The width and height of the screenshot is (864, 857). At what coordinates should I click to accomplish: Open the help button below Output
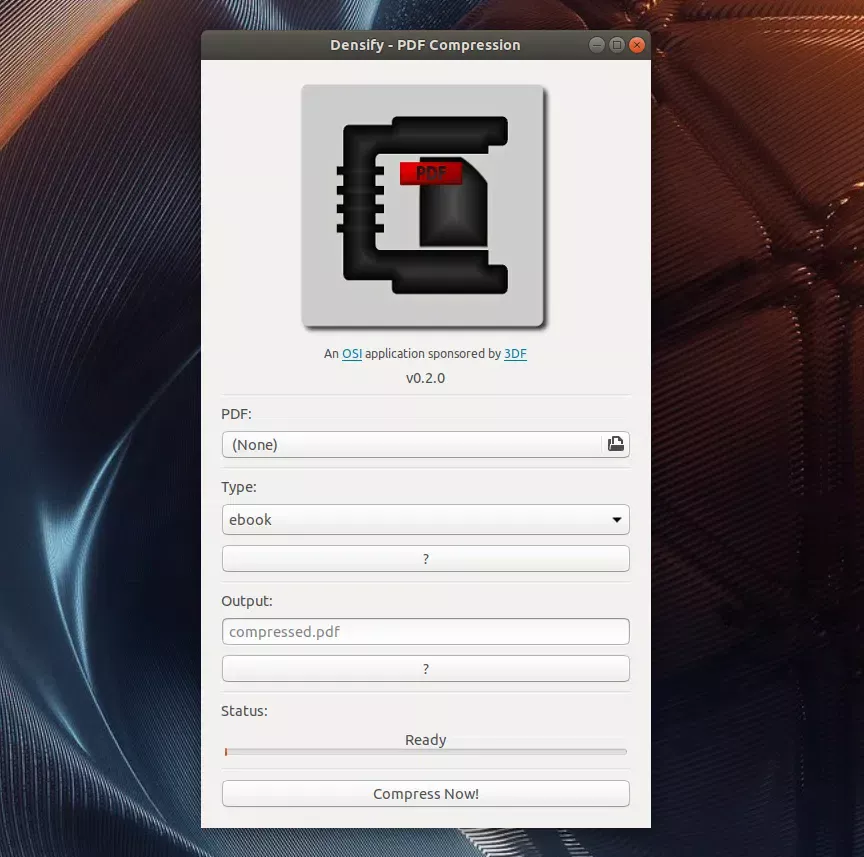(x=425, y=669)
